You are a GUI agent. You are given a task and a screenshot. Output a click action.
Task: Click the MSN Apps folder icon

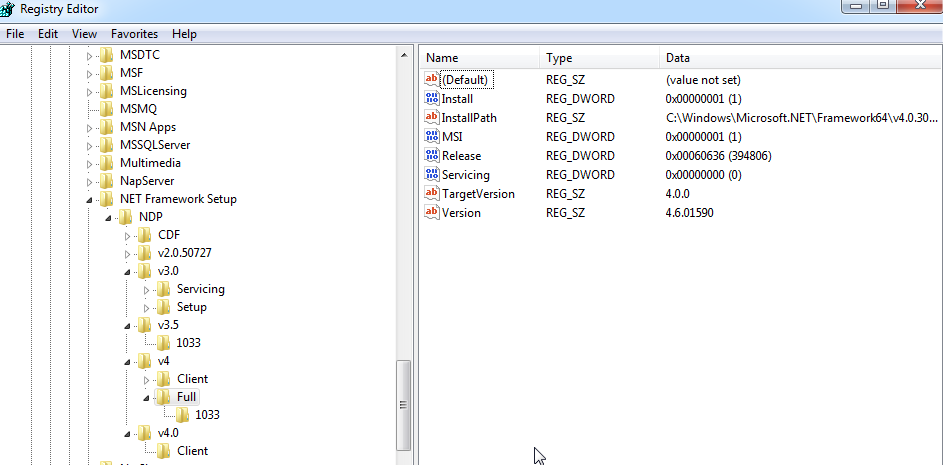tap(106, 127)
